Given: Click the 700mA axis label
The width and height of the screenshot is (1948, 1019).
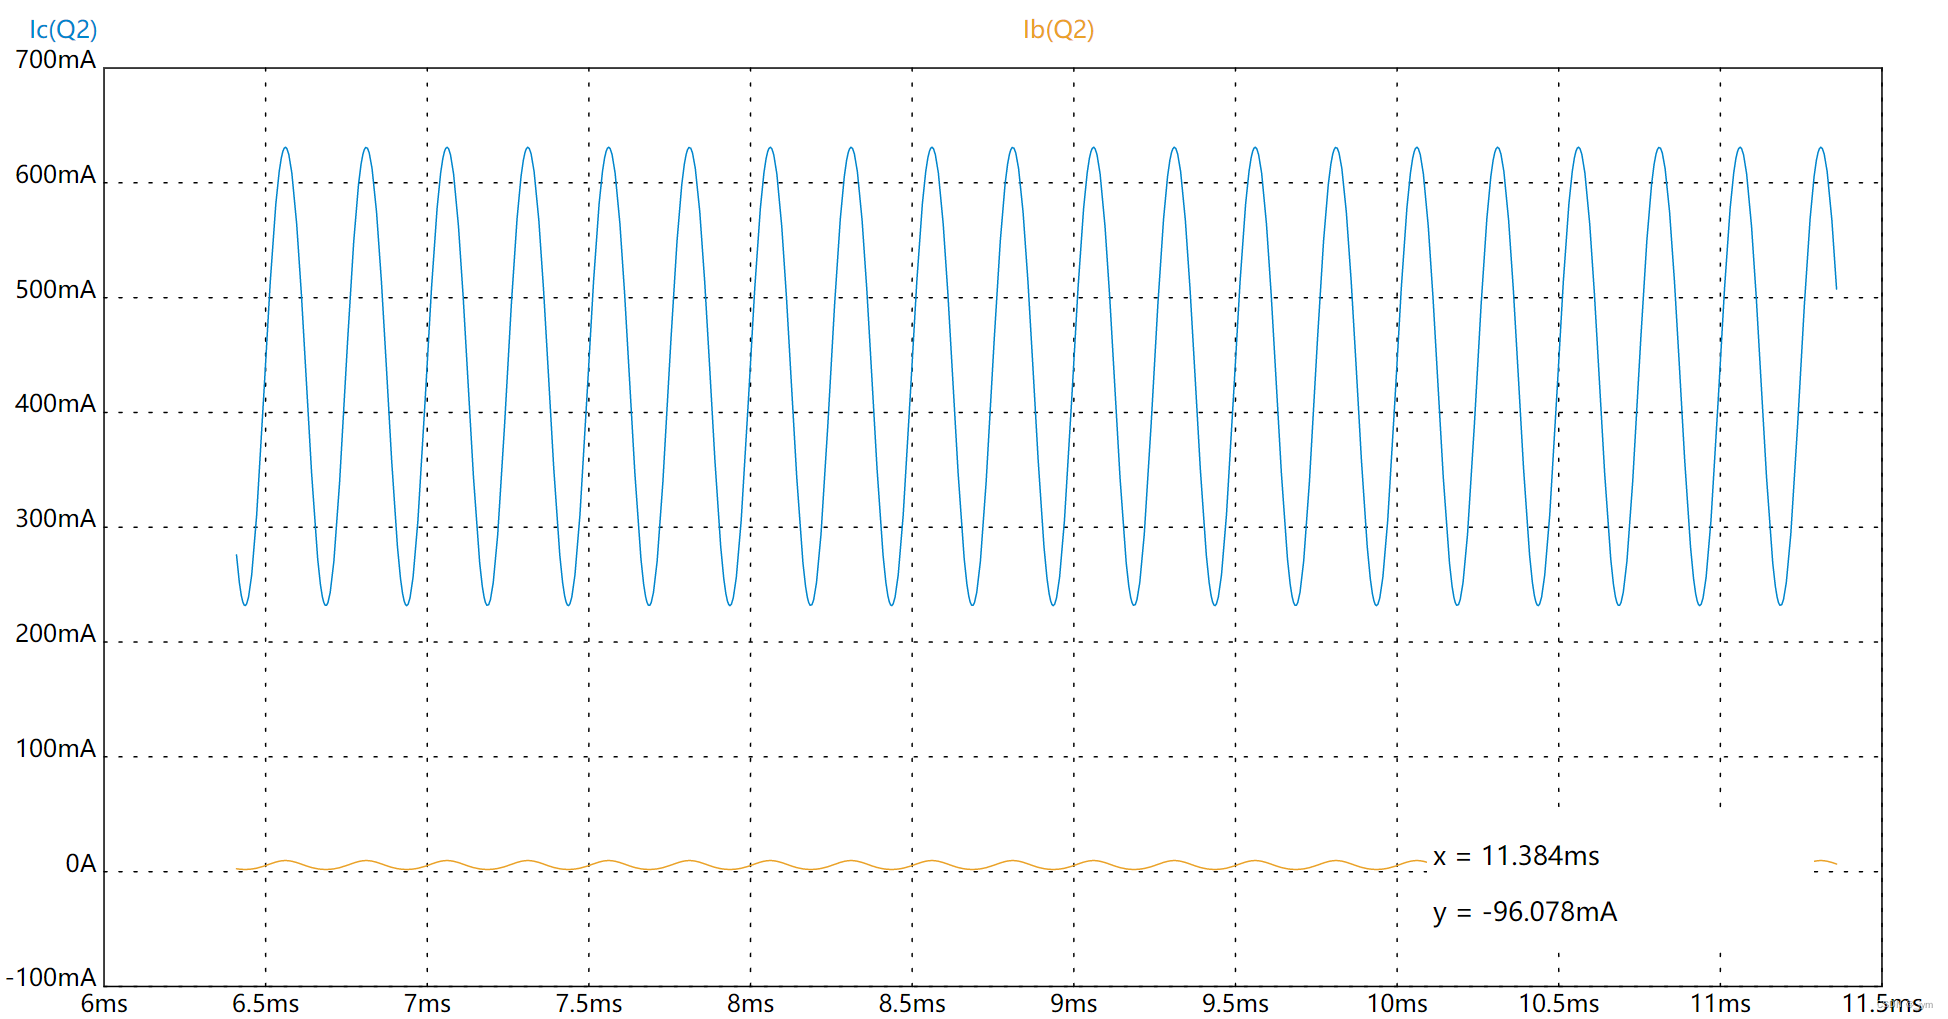Looking at the screenshot, I should (56, 60).
